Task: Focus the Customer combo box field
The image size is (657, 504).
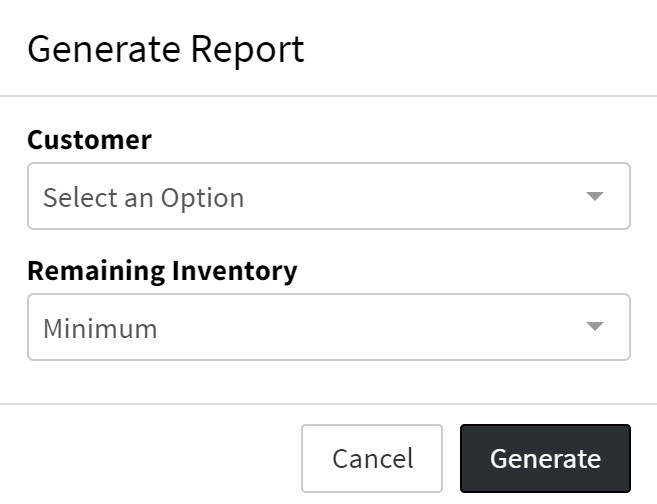Action: 328,196
